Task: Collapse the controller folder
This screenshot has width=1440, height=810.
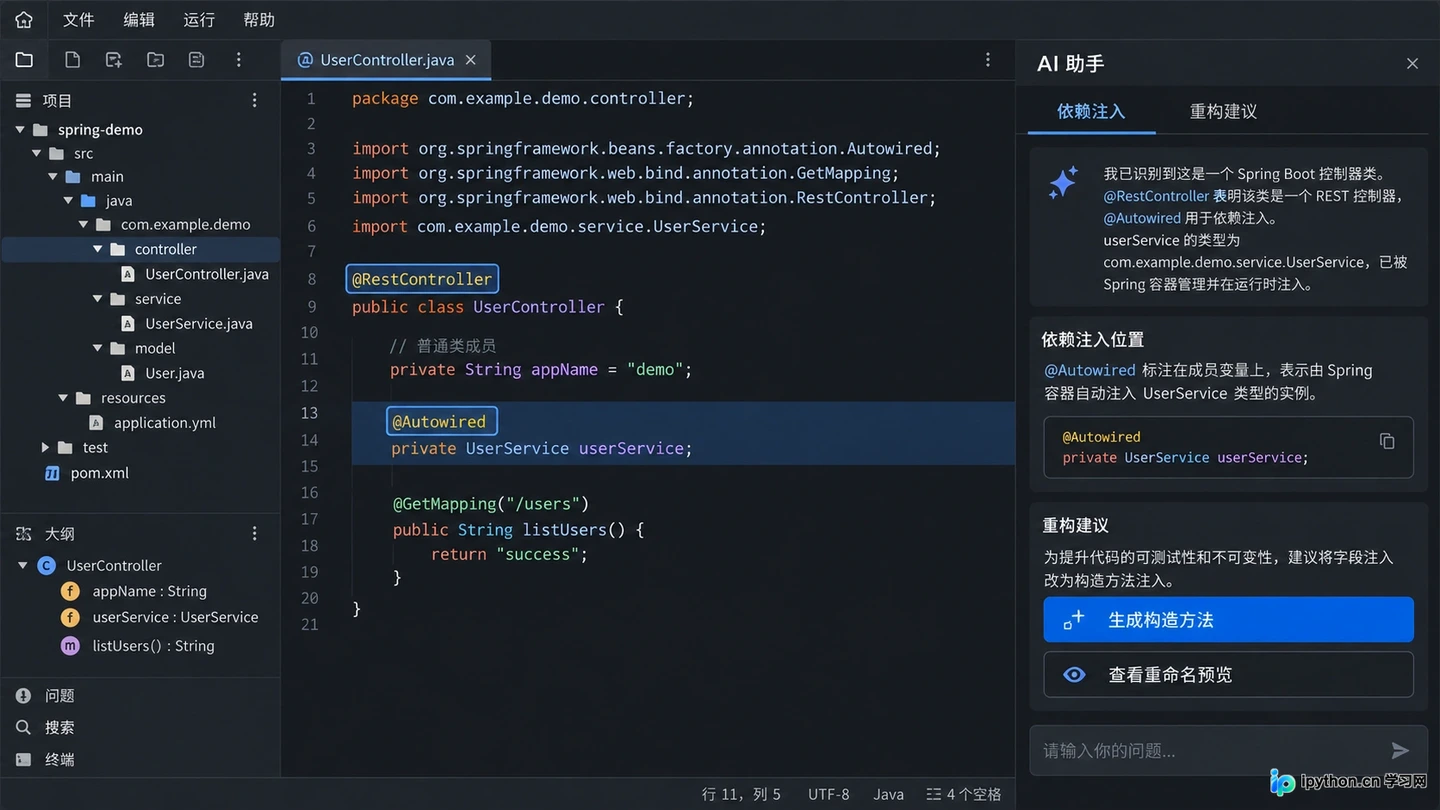Action: pos(98,249)
